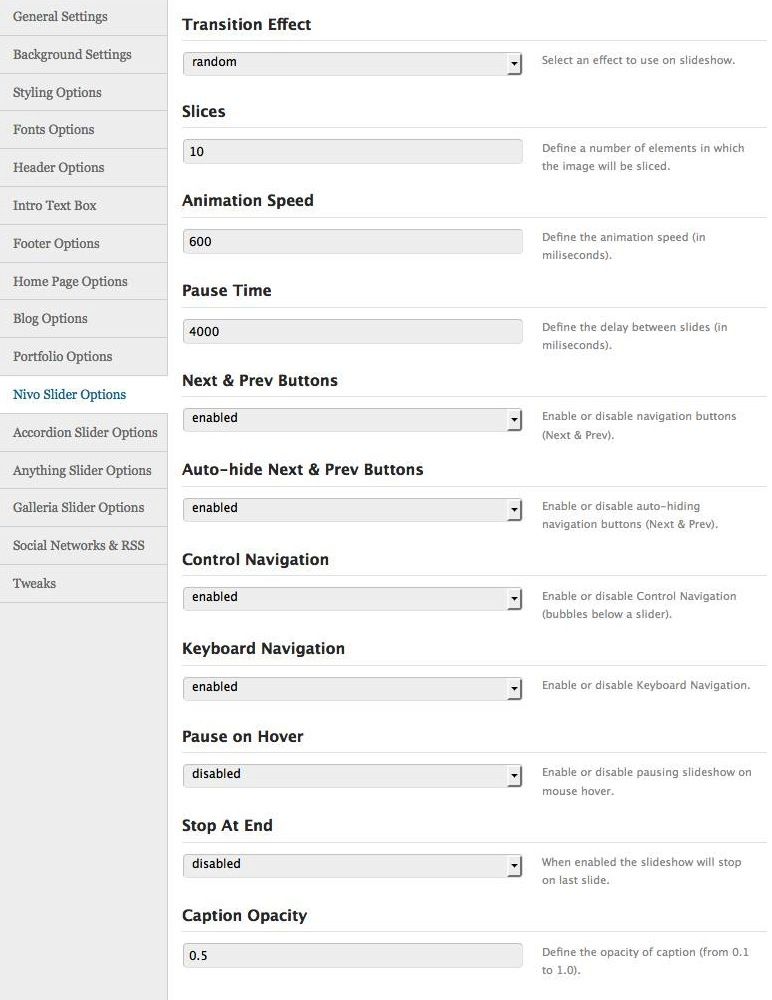This screenshot has height=1000, width=772.
Task: Open Auto-hide Next & Prev Buttons dropdown
Action: pos(352,509)
